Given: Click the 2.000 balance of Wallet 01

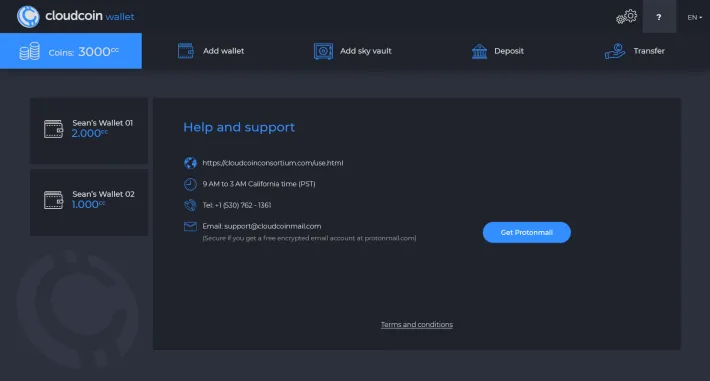Looking at the screenshot, I should (90, 134).
